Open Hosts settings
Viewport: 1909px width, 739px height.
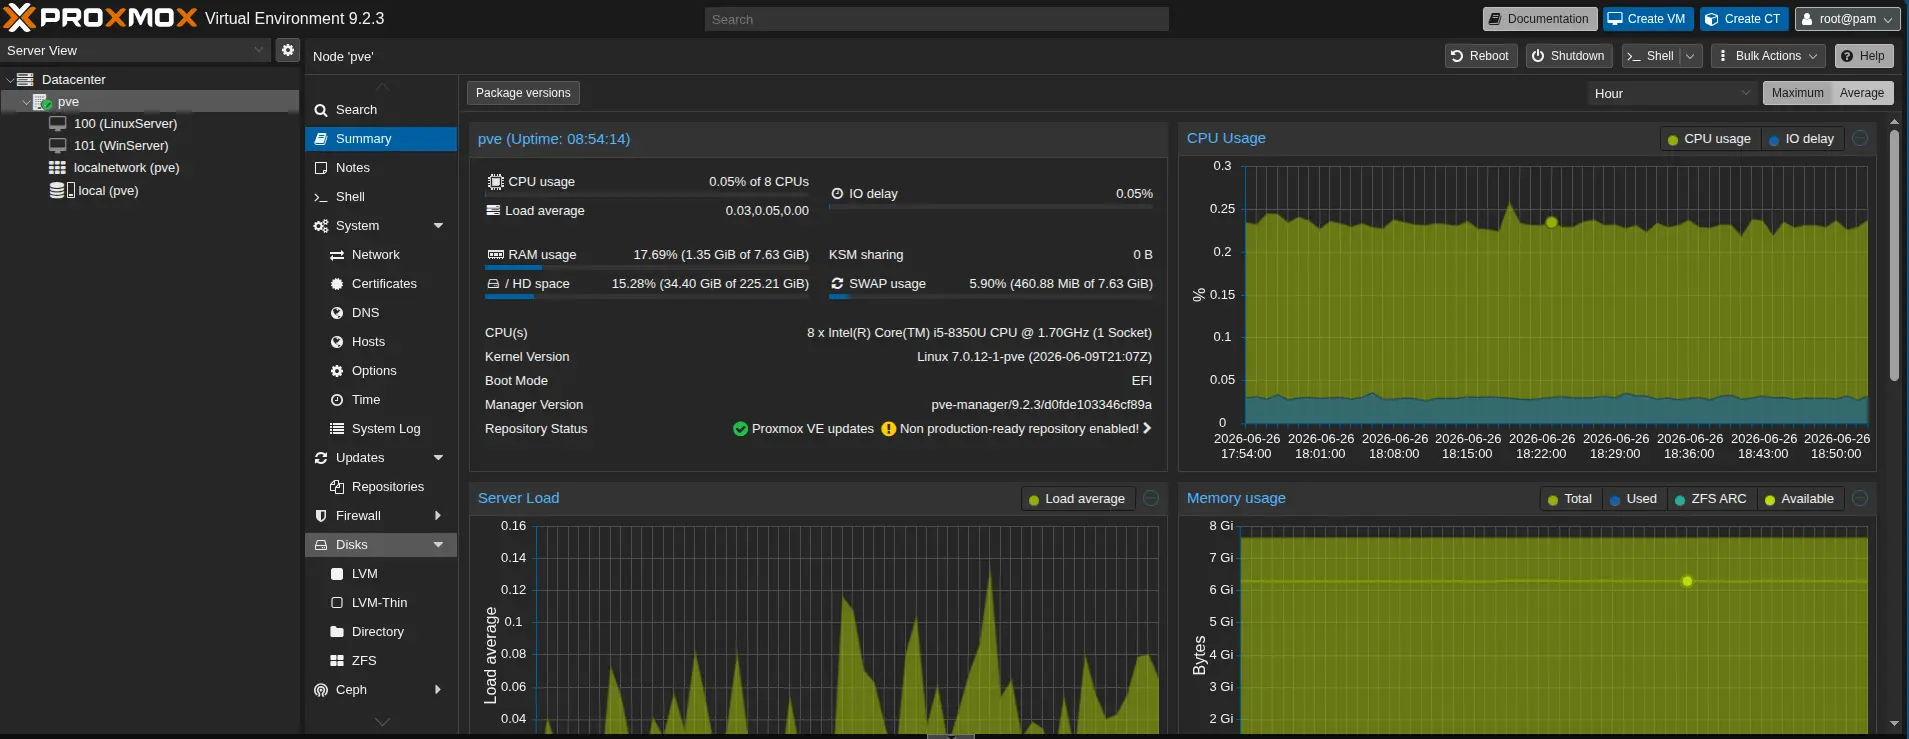click(x=381, y=342)
